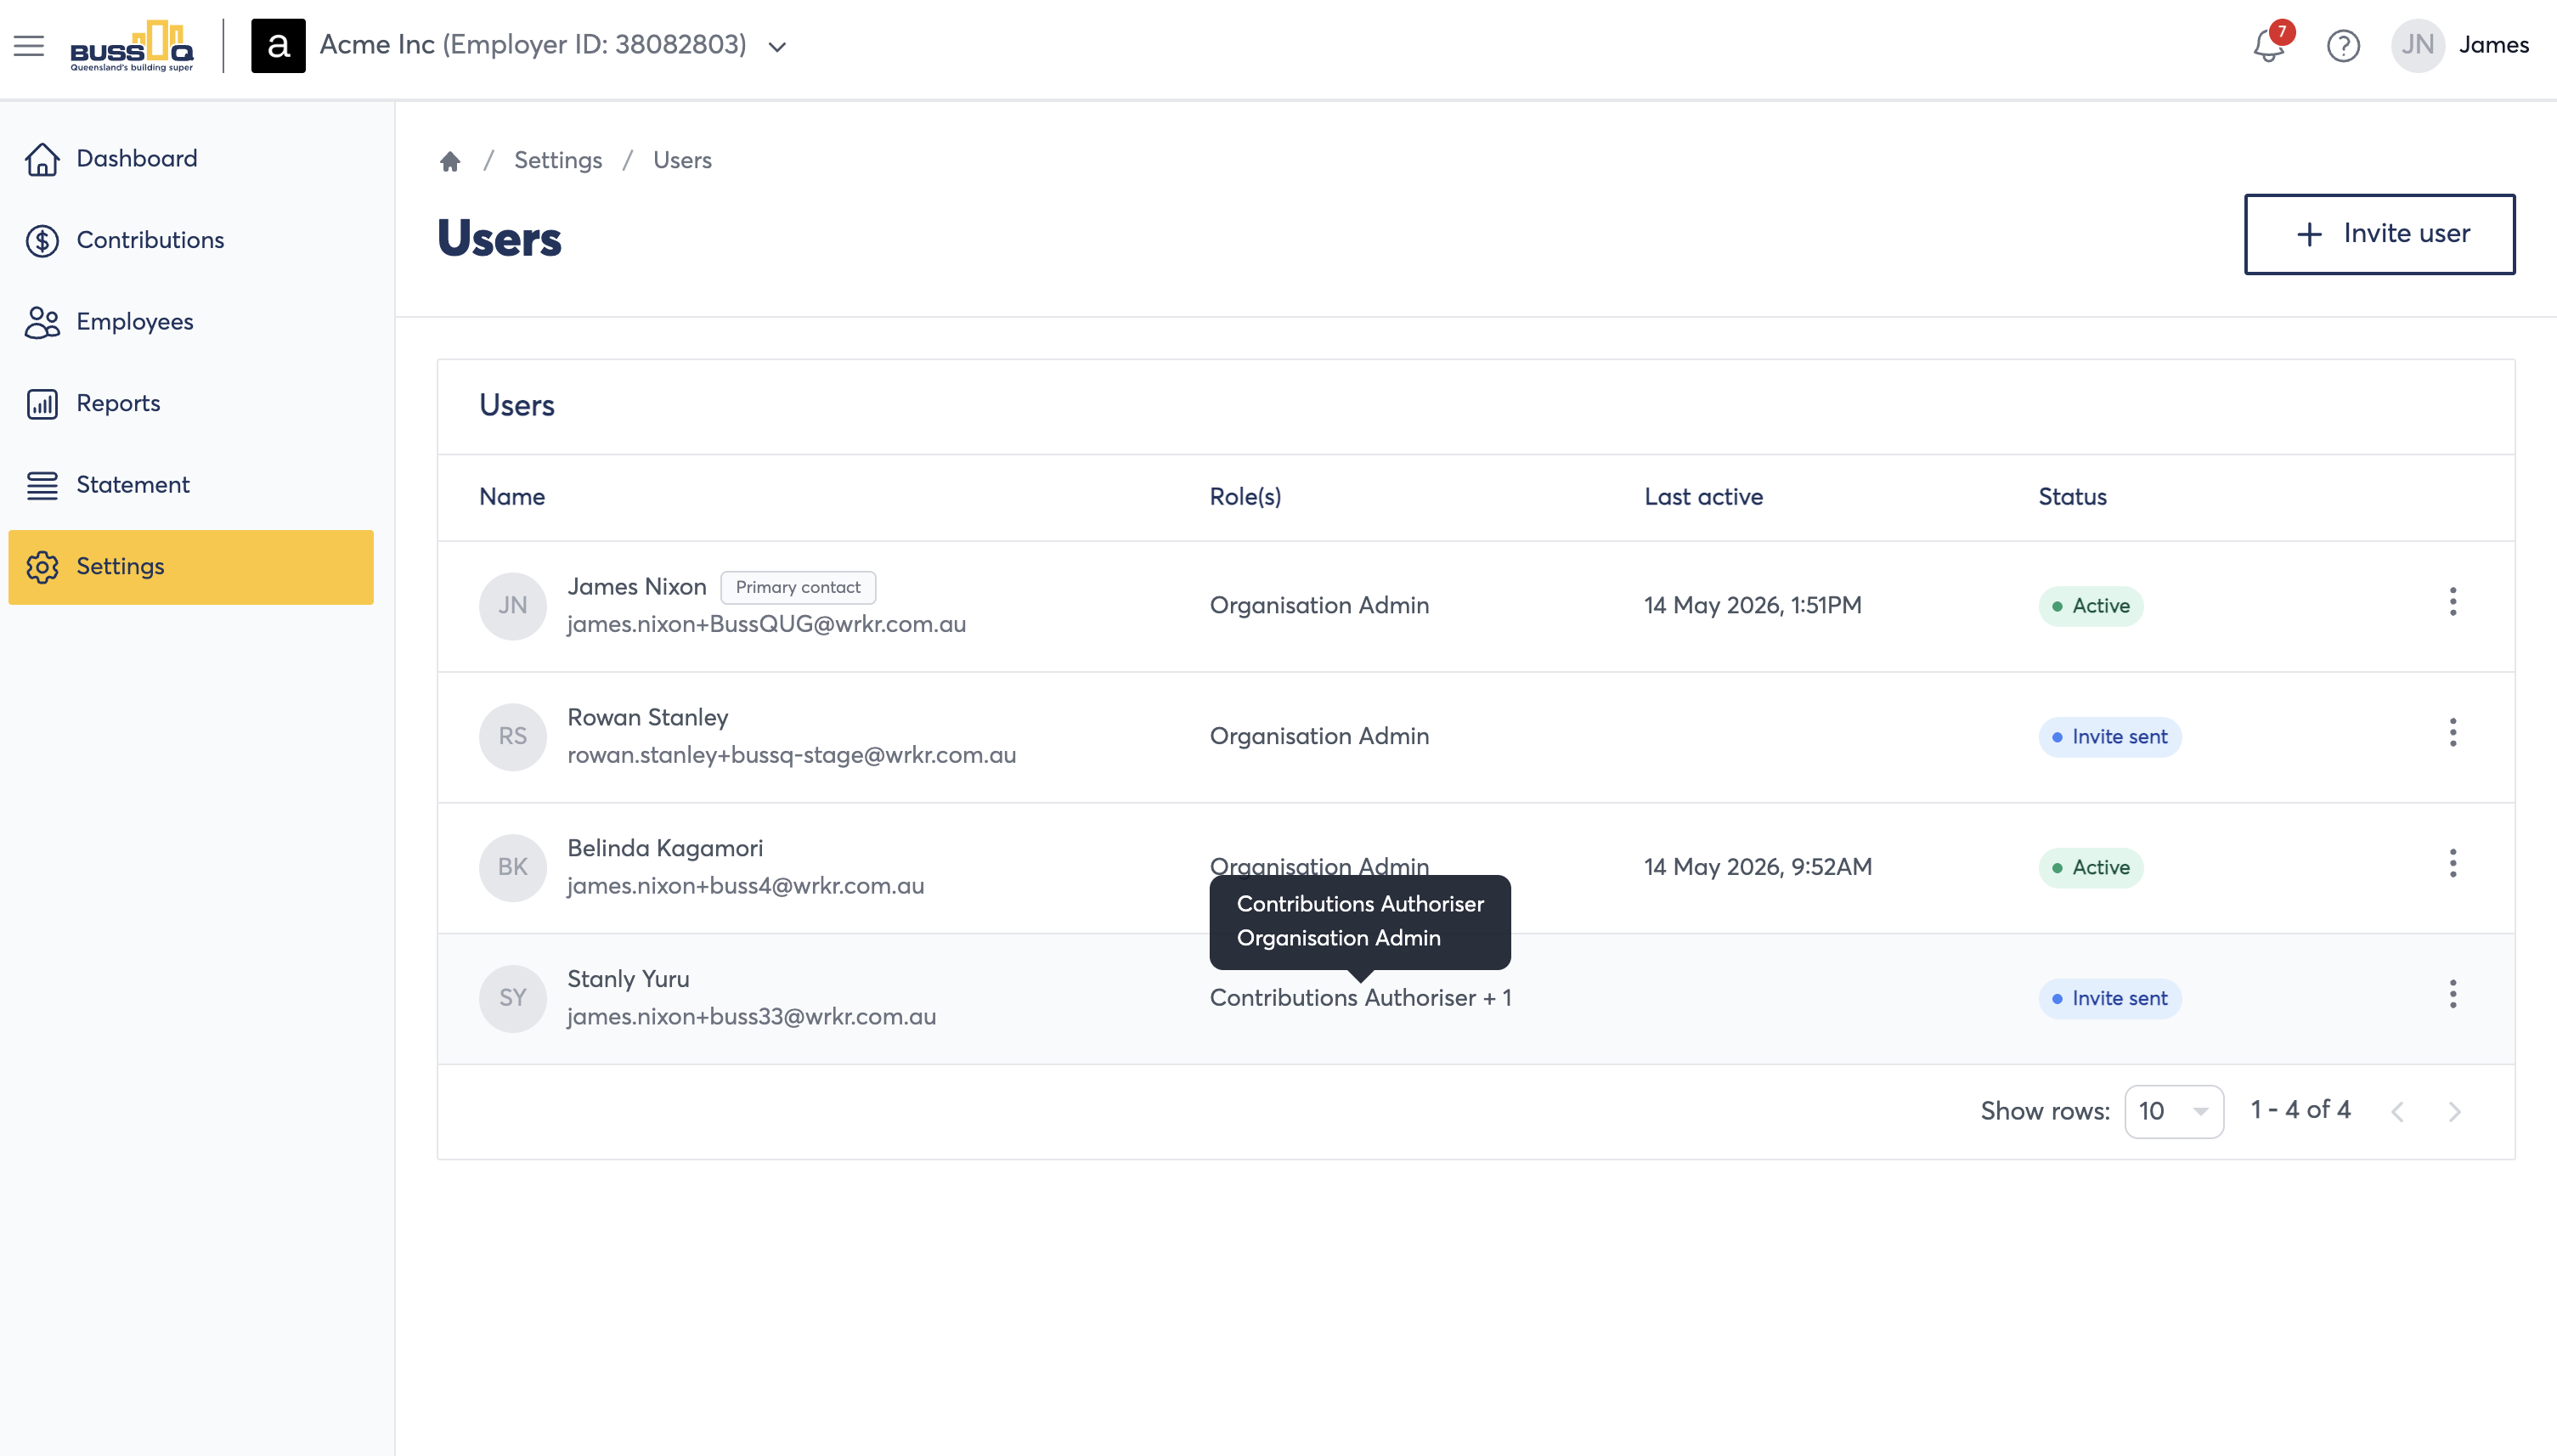This screenshot has width=2557, height=1456.
Task: Click the BK avatar for Belinda Kagamori
Action: click(x=512, y=867)
